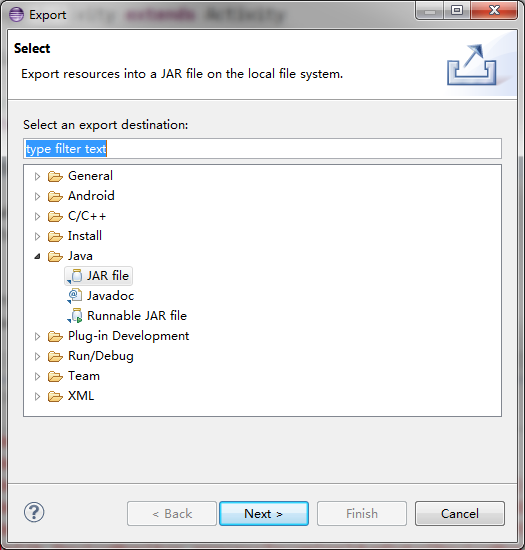Click the JAR file icon
Image resolution: width=525 pixels, height=550 pixels.
coord(75,276)
